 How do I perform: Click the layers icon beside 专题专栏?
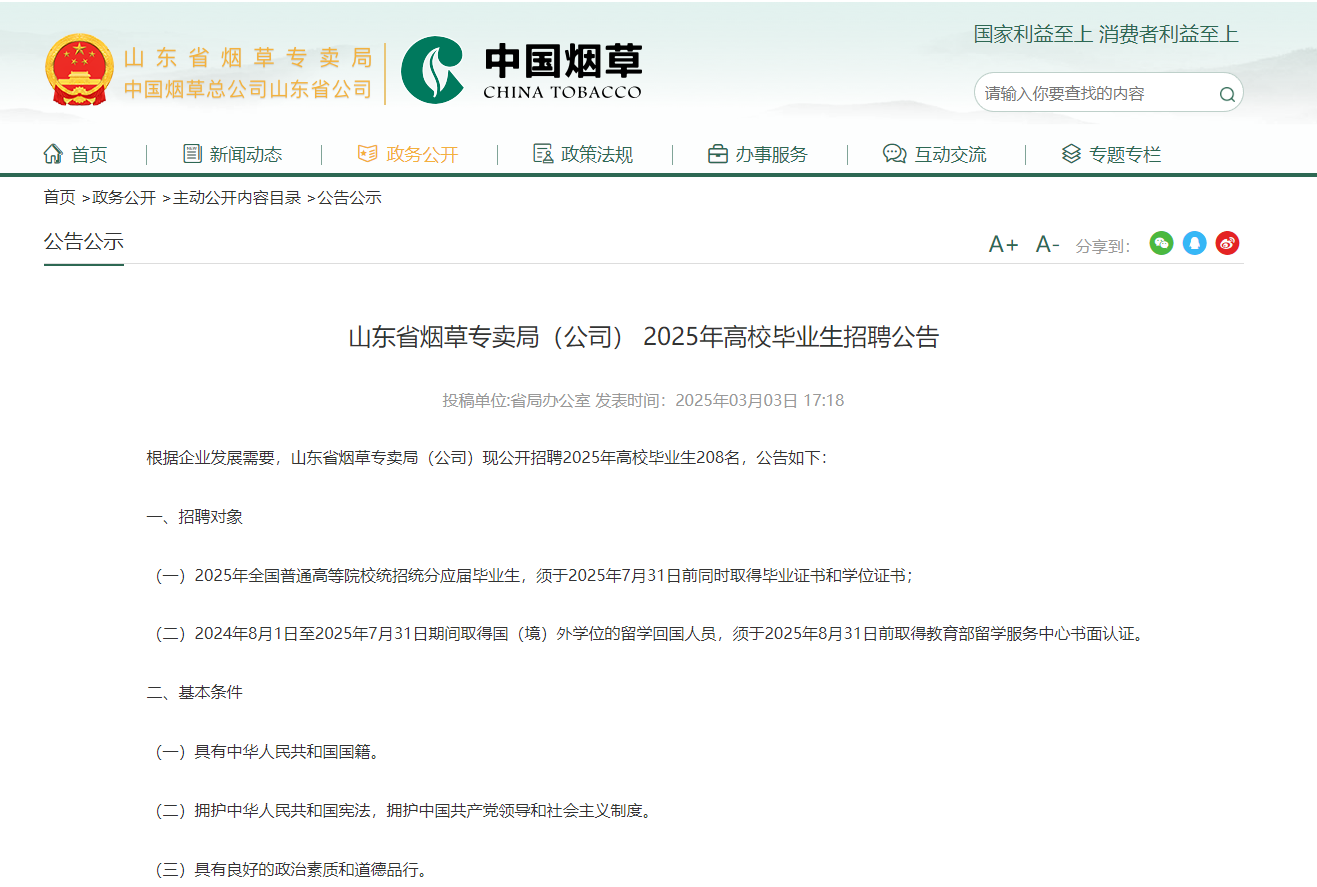point(1071,154)
